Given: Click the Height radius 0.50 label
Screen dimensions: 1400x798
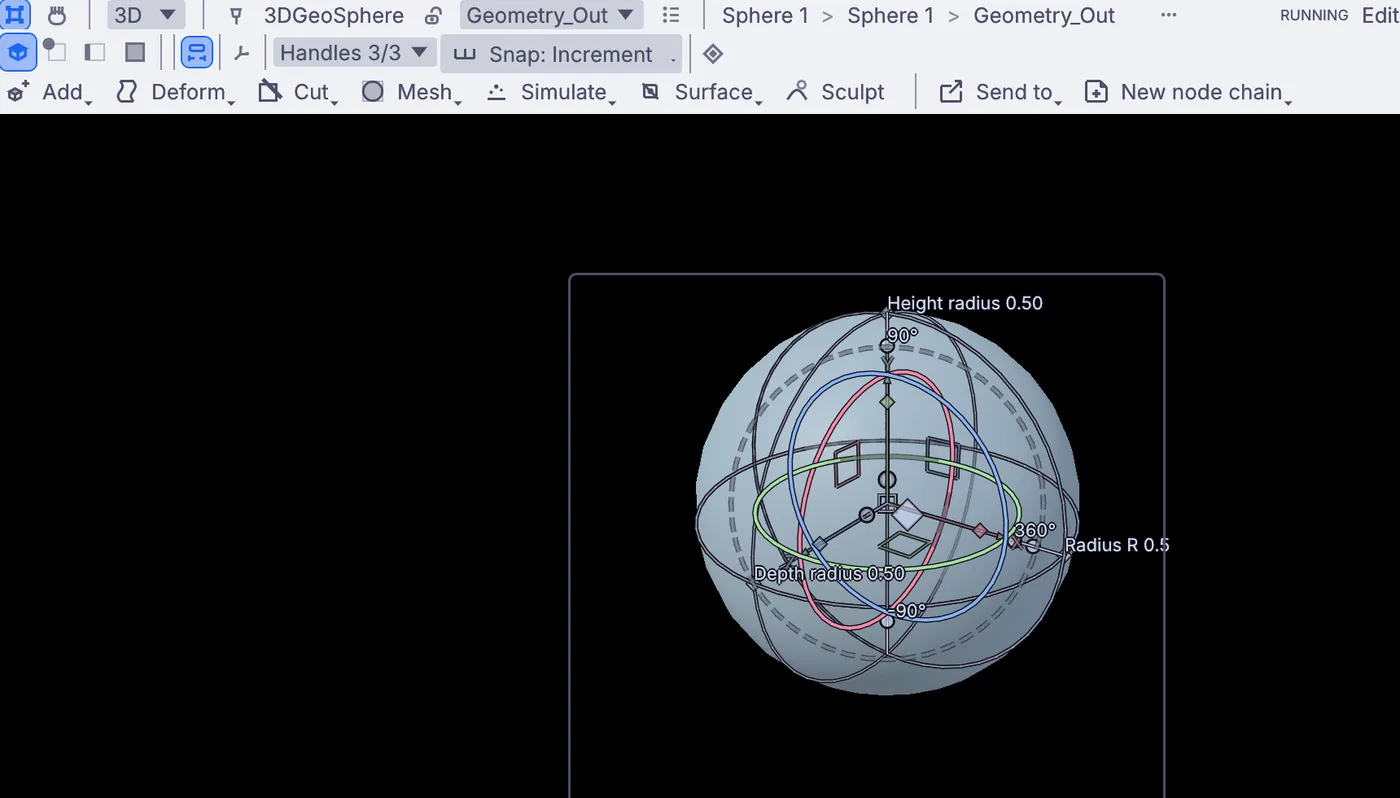Looking at the screenshot, I should pos(965,303).
